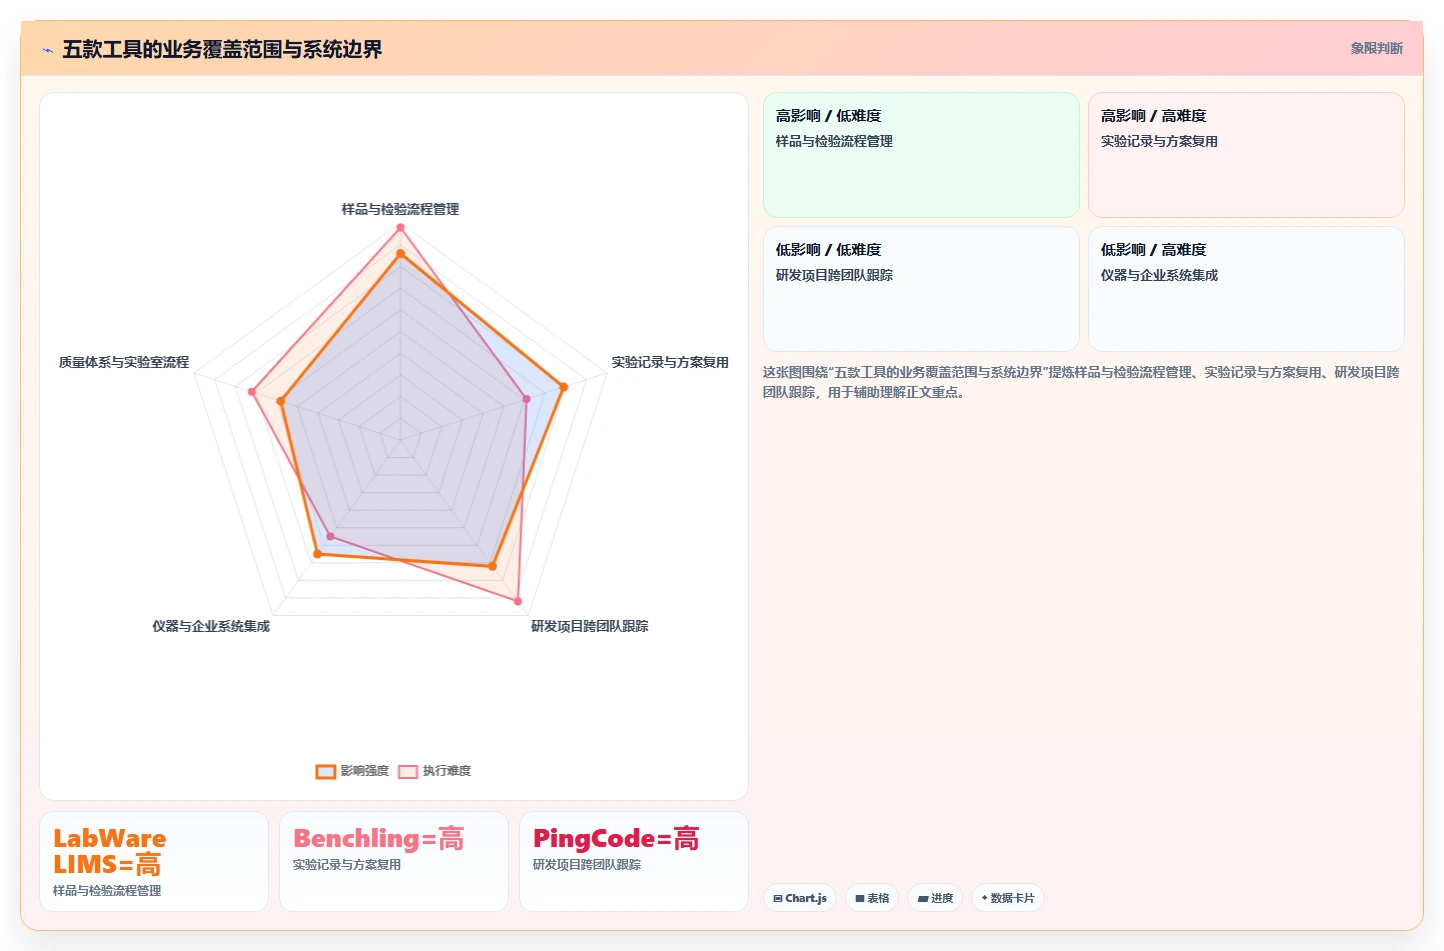The width and height of the screenshot is (1444, 951).
Task: Click pink point on 仪器与企业系统集成 axis
Action: click(330, 537)
